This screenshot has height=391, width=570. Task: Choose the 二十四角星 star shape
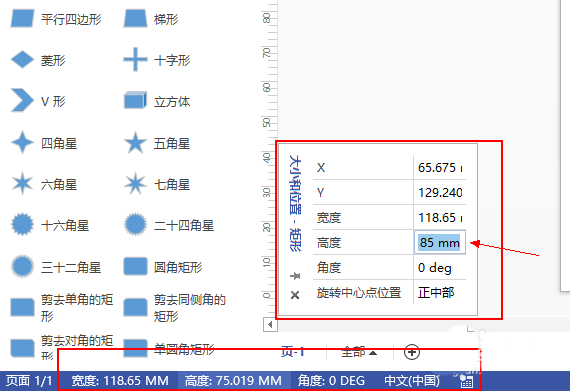click(169, 225)
